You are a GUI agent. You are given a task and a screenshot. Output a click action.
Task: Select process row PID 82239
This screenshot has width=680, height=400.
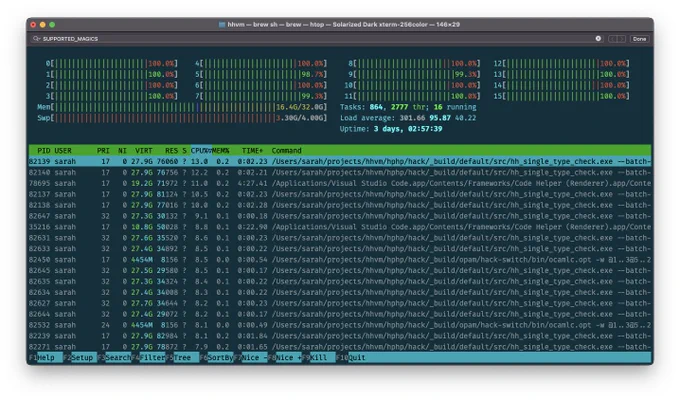pos(340,336)
